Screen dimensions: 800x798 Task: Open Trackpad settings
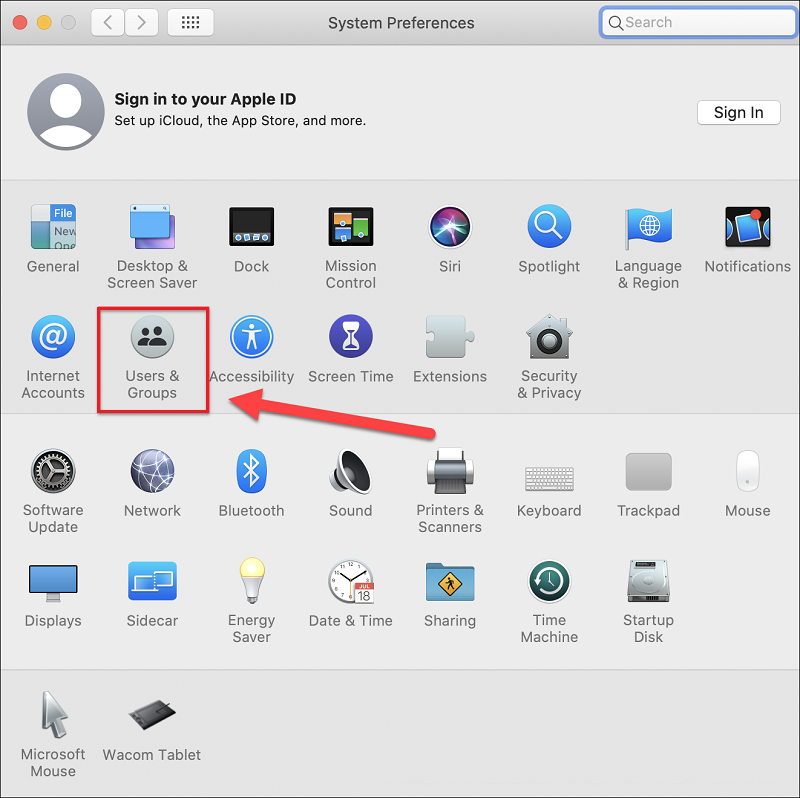tap(648, 472)
